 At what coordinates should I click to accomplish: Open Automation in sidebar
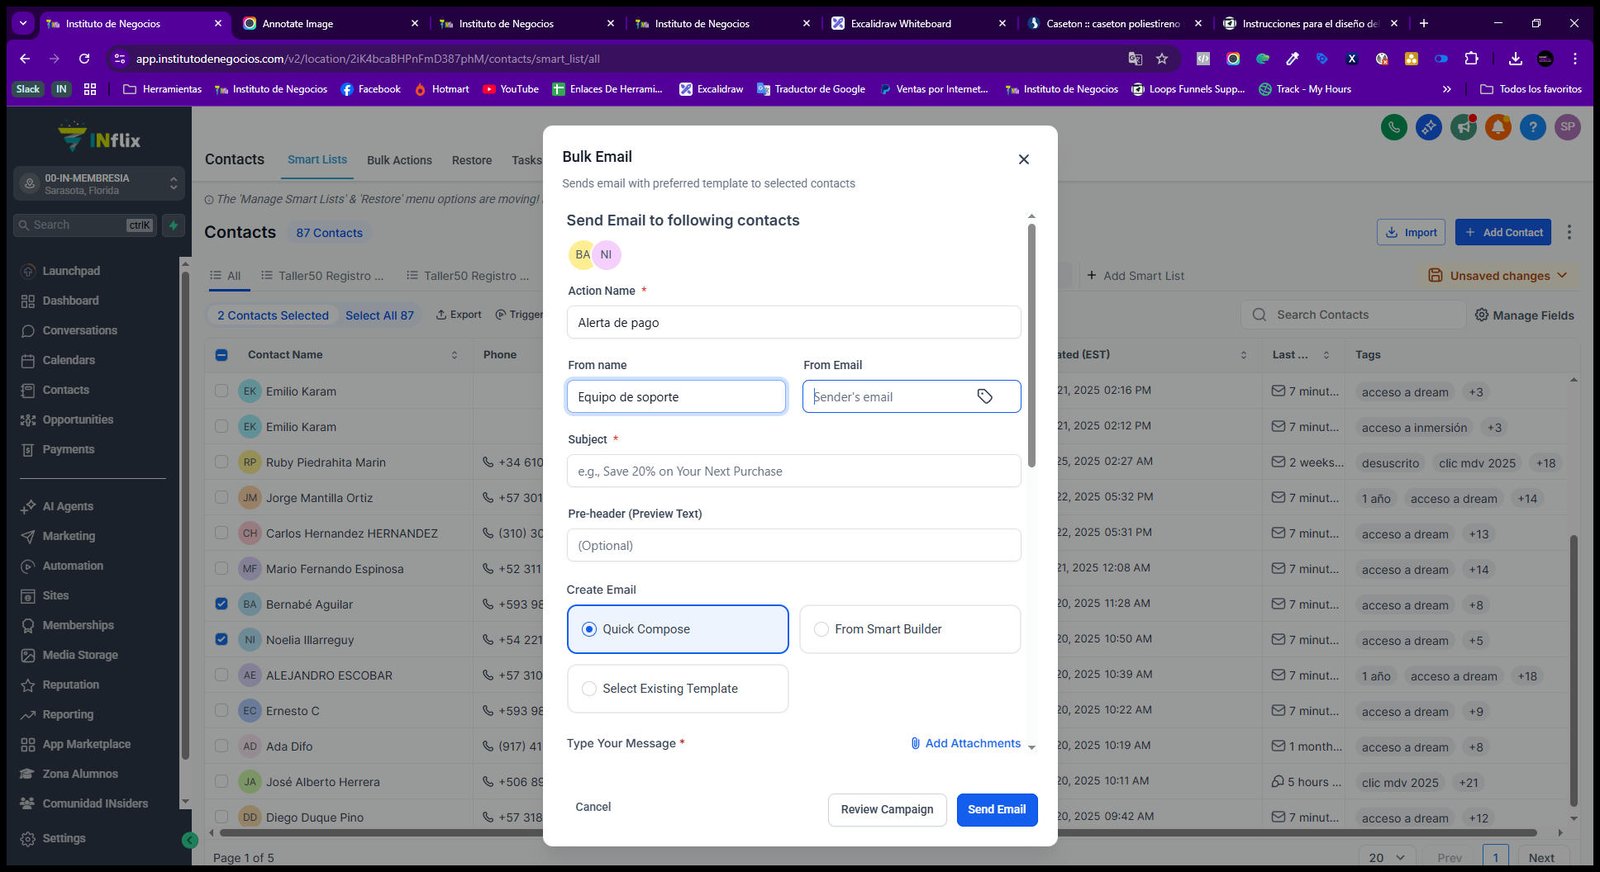point(72,566)
